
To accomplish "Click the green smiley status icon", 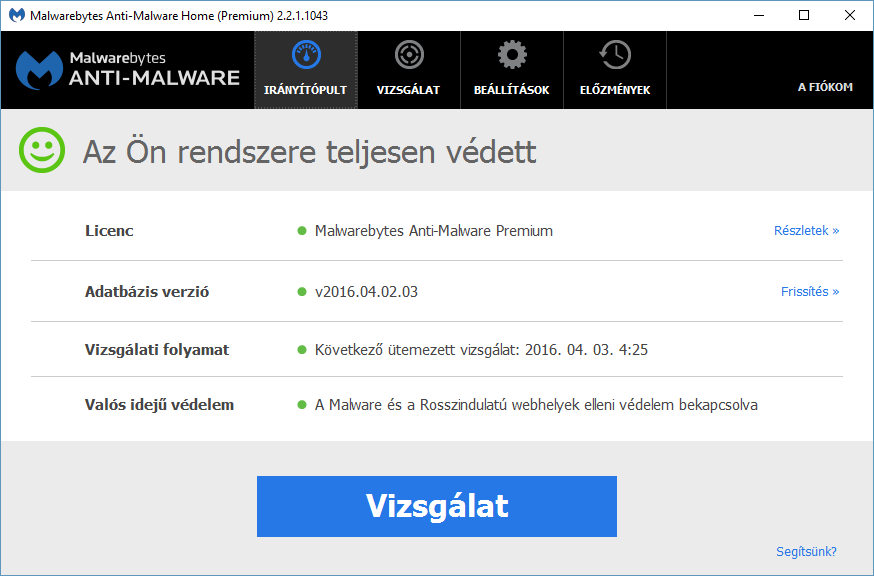I will [42, 150].
